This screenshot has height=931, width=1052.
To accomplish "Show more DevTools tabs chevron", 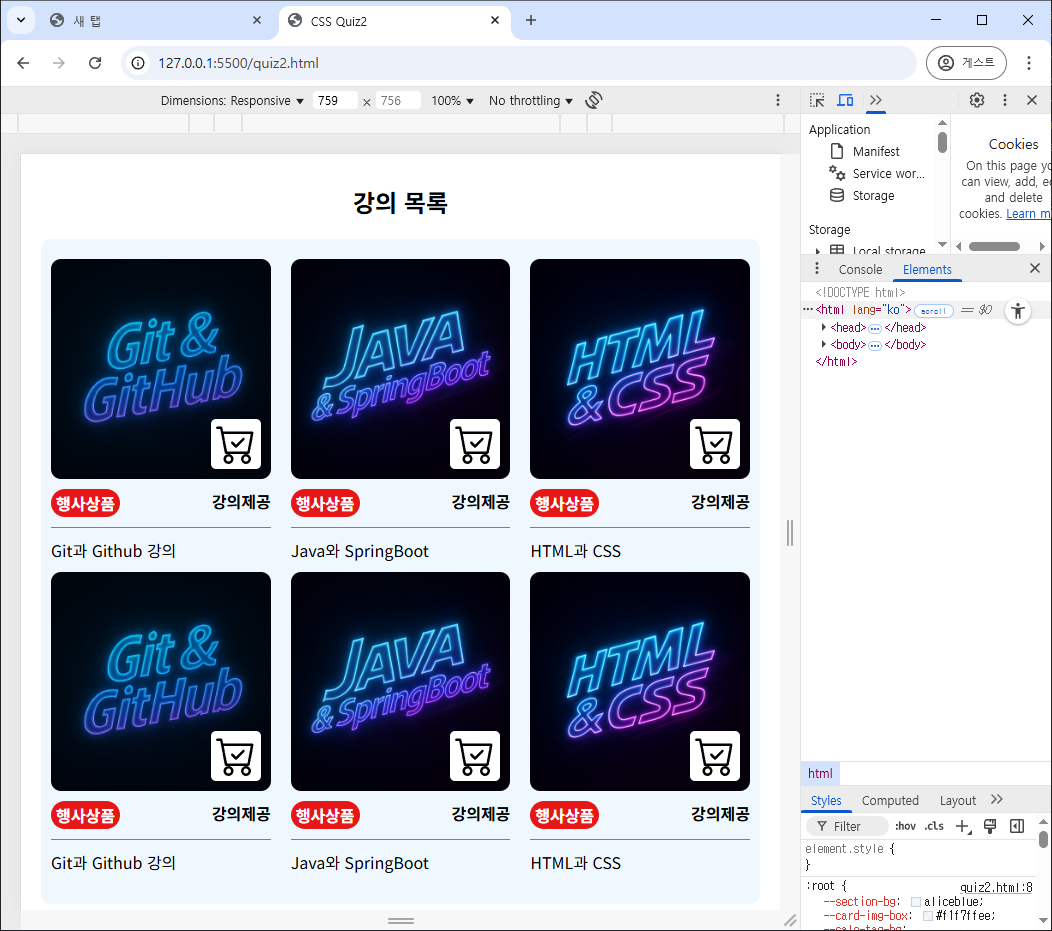I will [x=876, y=101].
